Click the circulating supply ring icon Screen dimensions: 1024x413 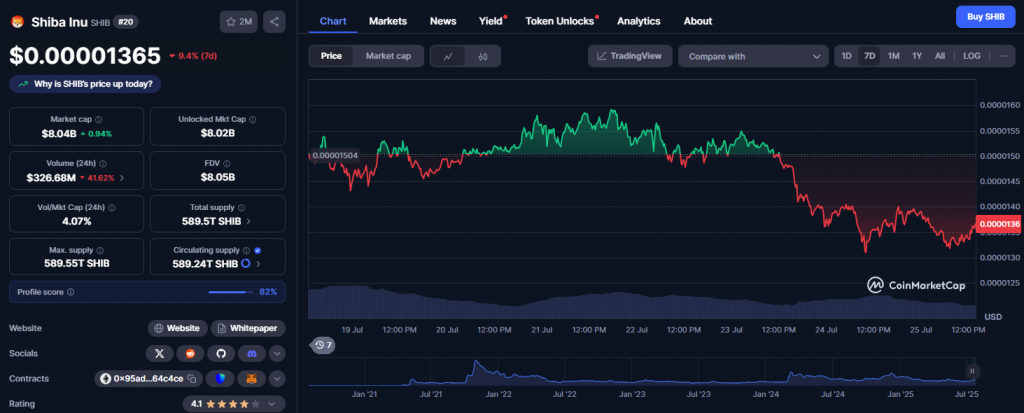pyautogui.click(x=246, y=264)
